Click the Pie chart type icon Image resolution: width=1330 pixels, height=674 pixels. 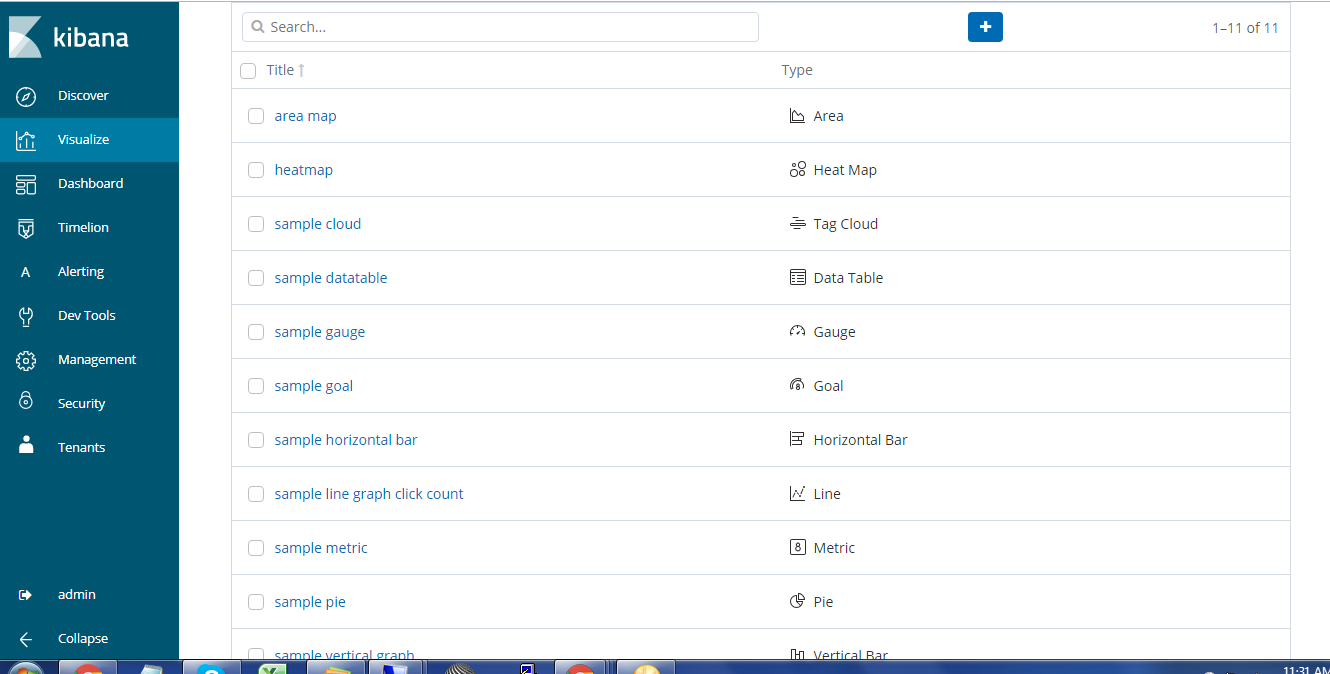point(797,602)
